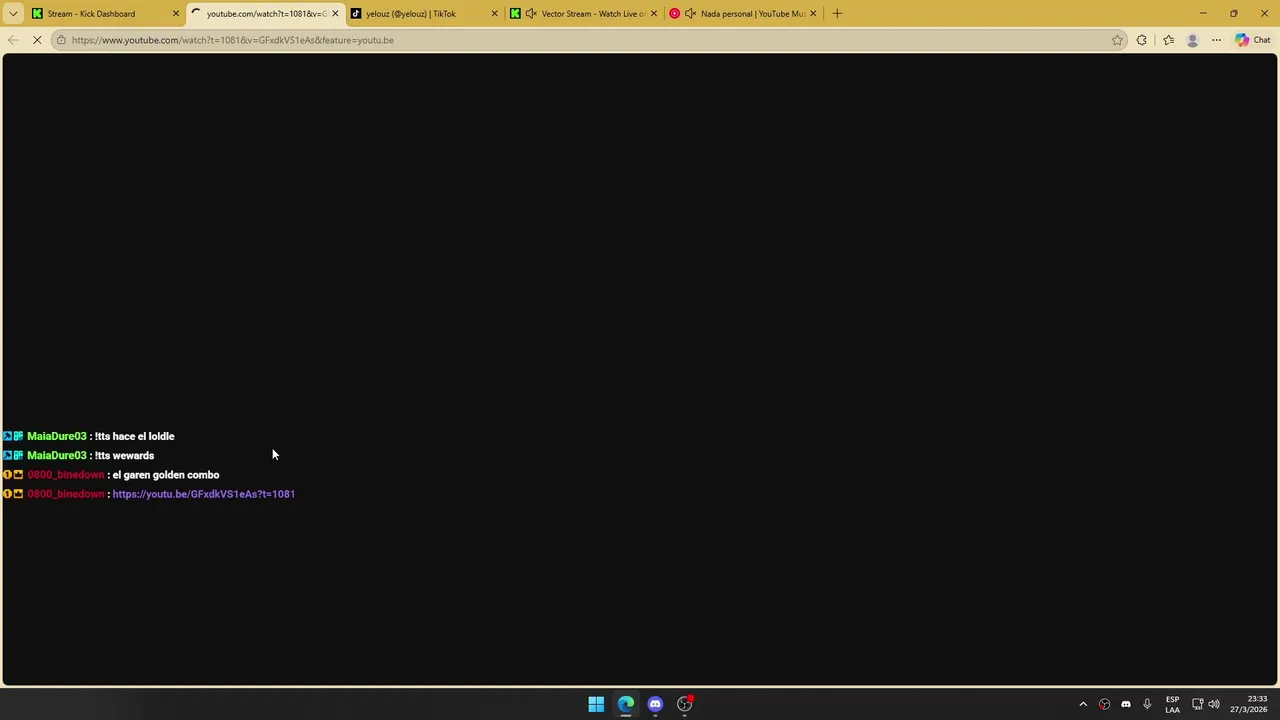Screen dimensions: 1280x720
Task: View site information lock icon
Action: pyautogui.click(x=61, y=40)
